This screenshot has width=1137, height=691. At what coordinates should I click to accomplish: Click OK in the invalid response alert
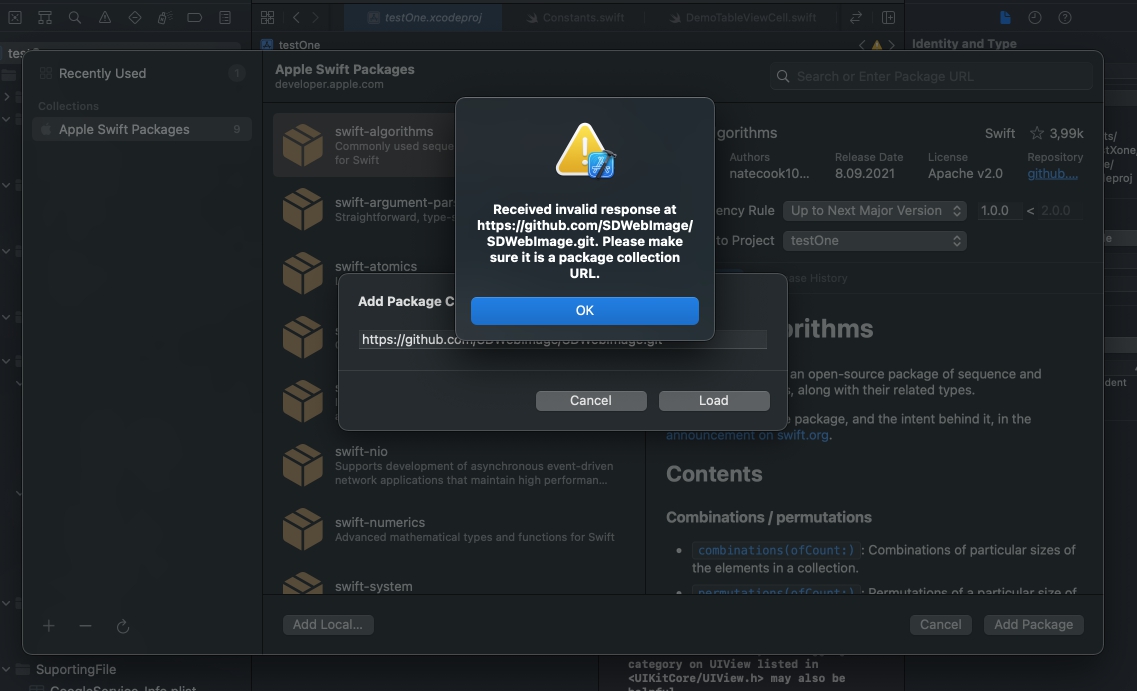[584, 310]
